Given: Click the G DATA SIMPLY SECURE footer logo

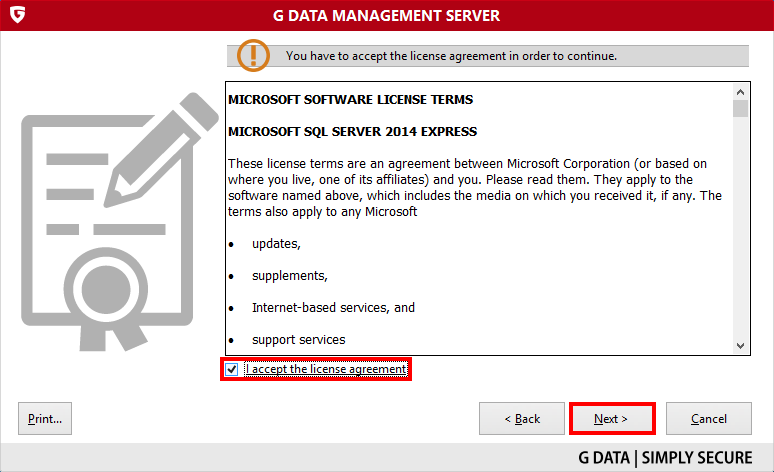Looking at the screenshot, I should click(x=665, y=458).
